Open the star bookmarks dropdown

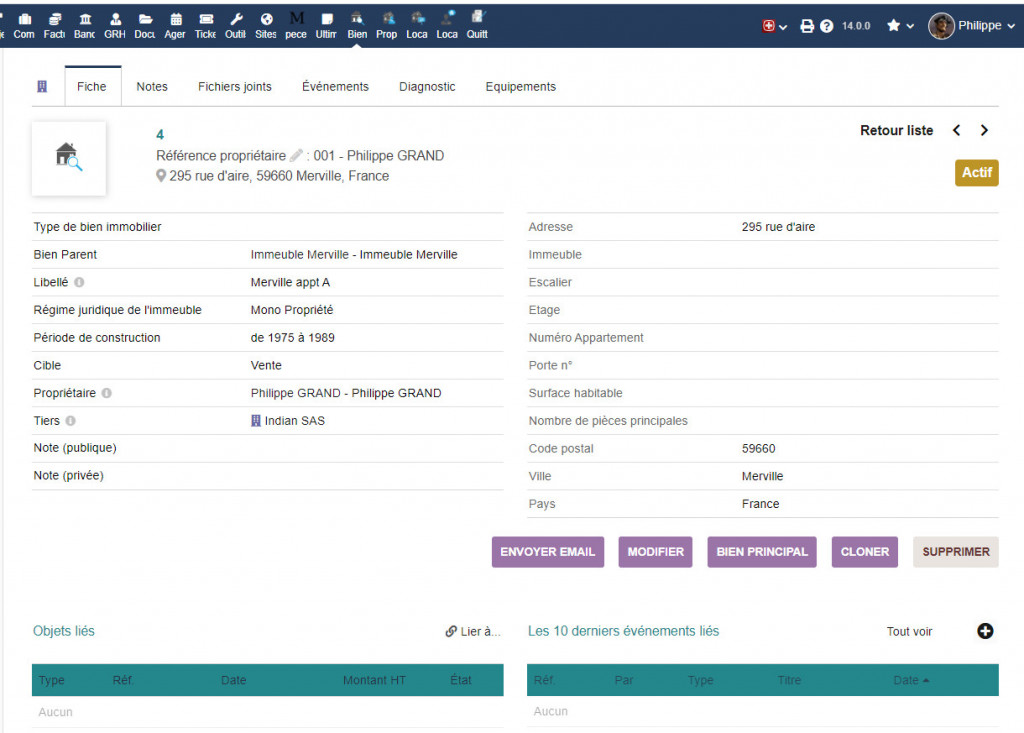[900, 26]
